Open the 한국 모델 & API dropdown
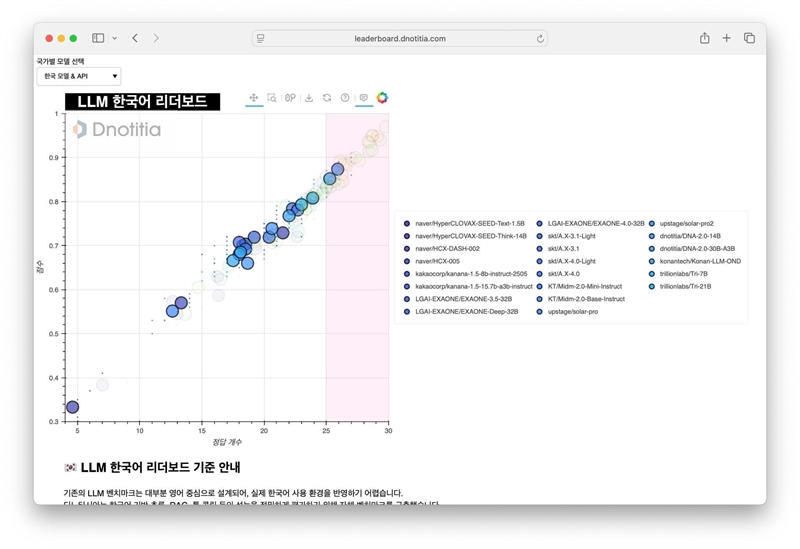The width and height of the screenshot is (800, 549). 79,76
